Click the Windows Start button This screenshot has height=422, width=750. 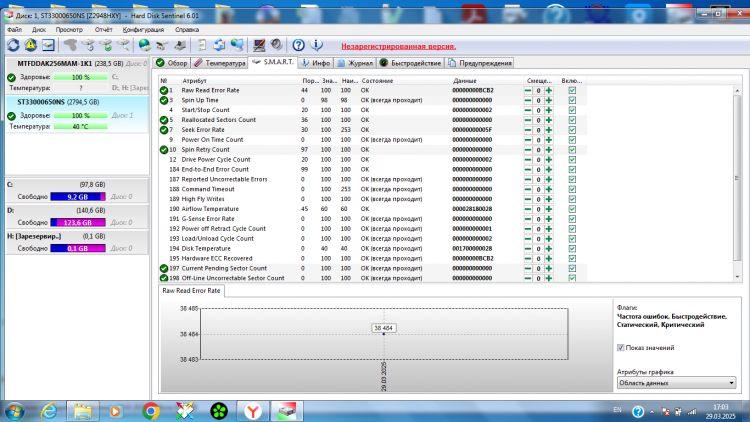tap(14, 411)
